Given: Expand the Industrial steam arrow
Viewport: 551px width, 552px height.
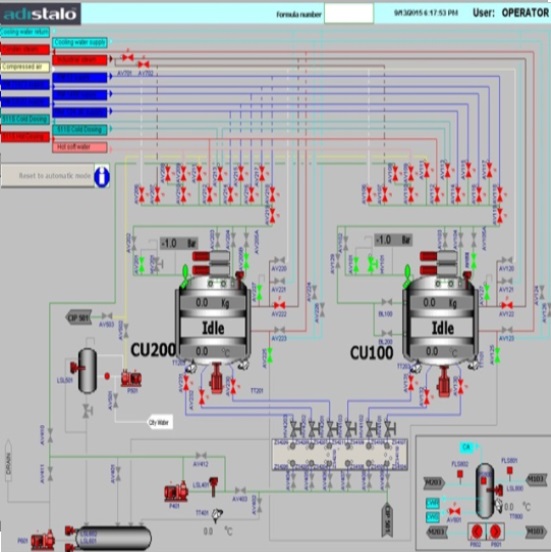Looking at the screenshot, I should [x=111, y=59].
